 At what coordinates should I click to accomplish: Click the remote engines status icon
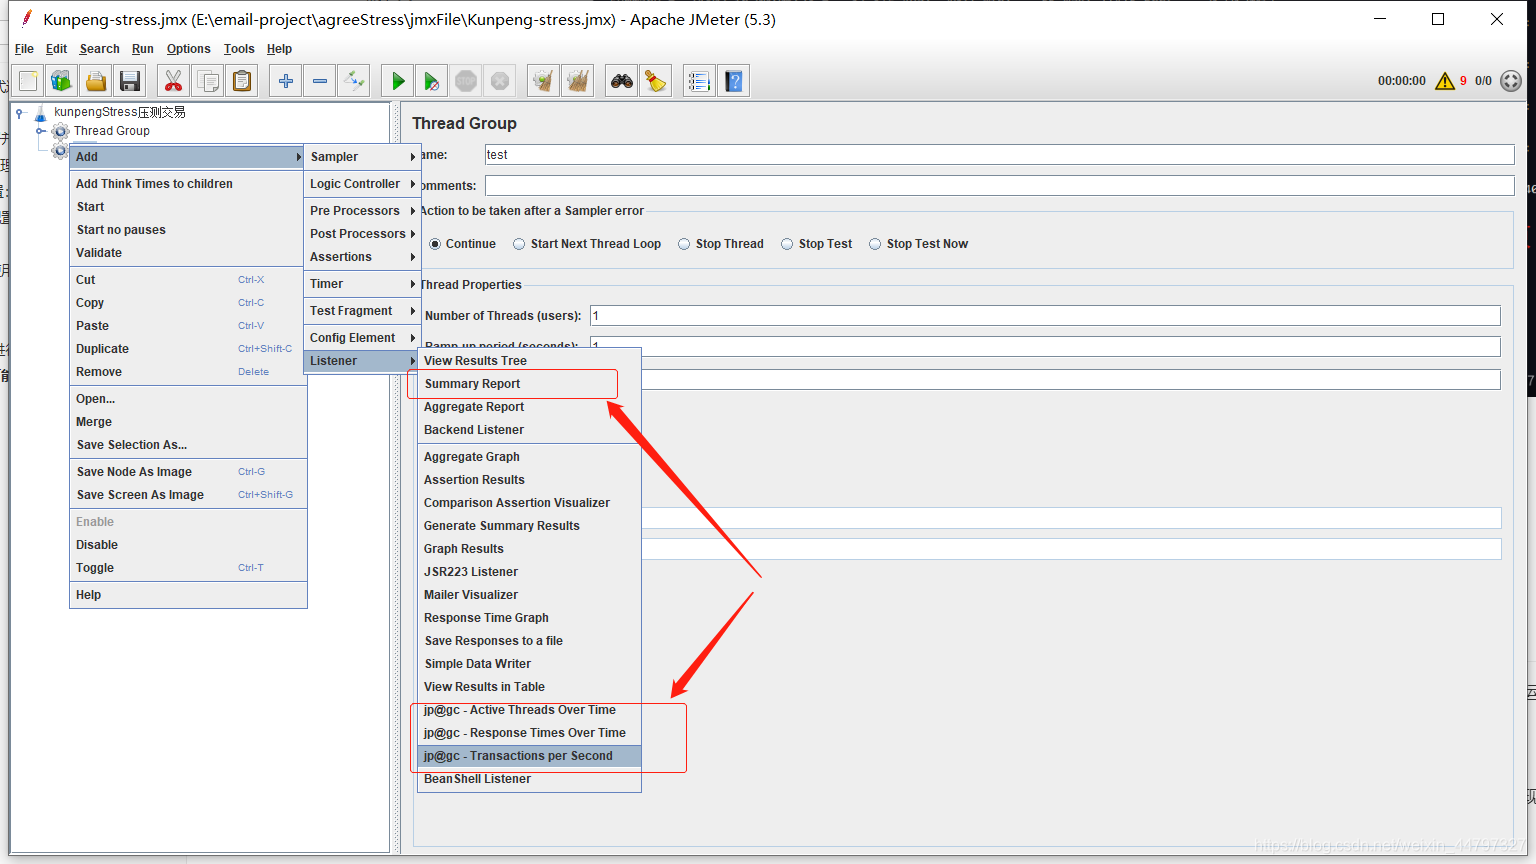tap(1511, 81)
